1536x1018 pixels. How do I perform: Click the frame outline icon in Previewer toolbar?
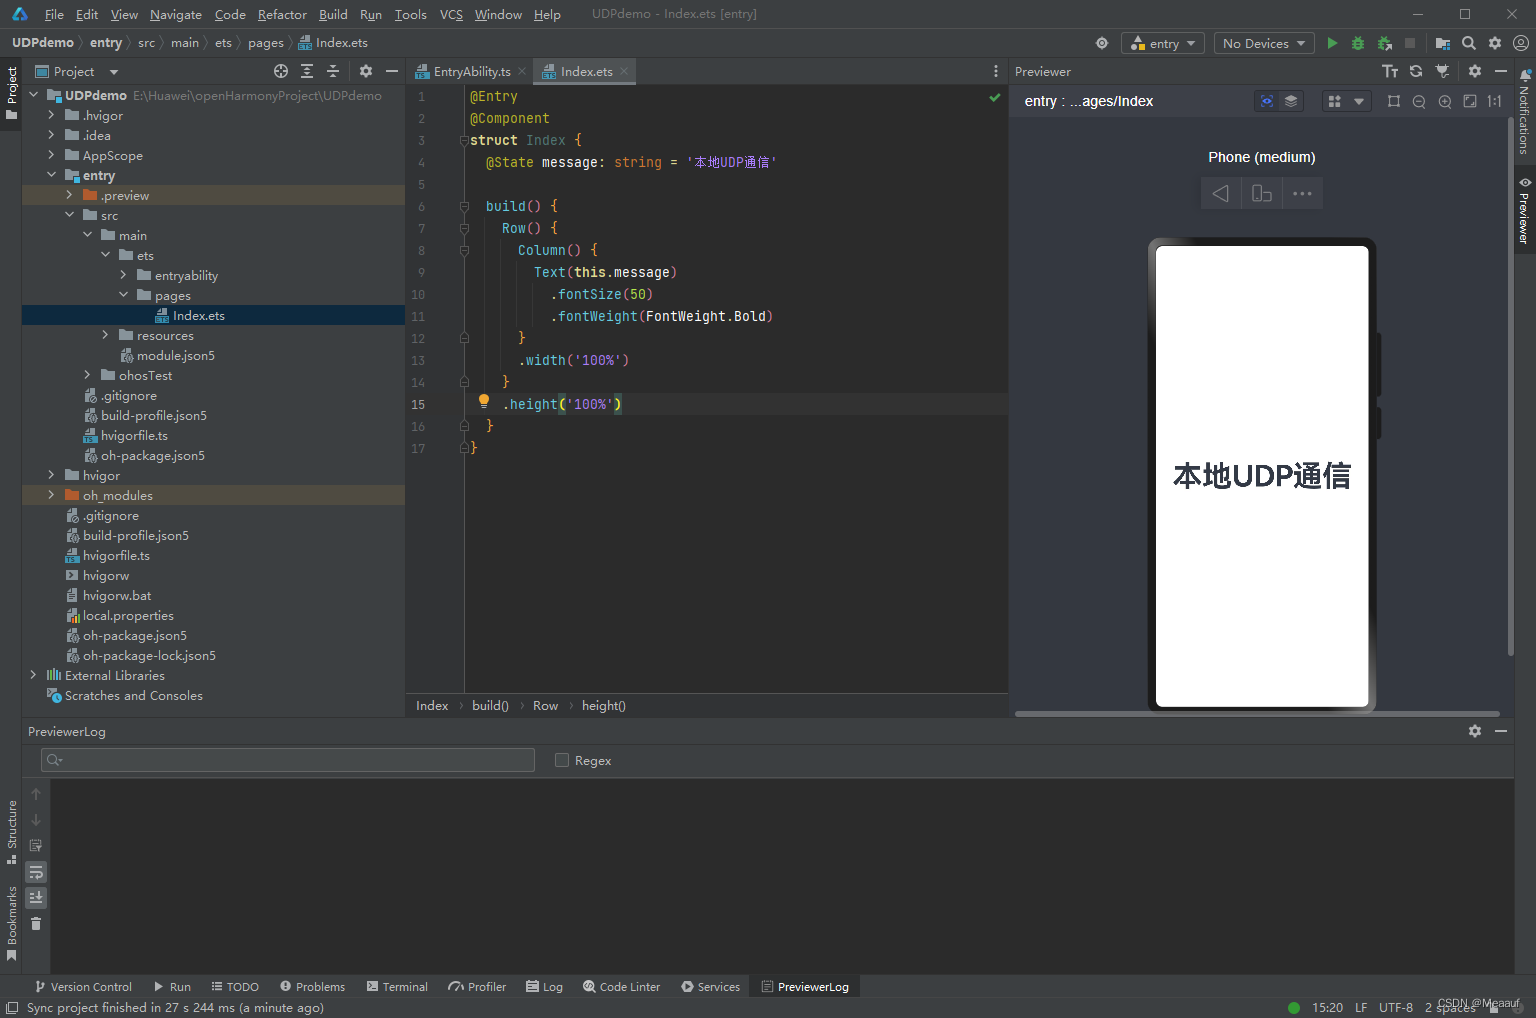1394,101
